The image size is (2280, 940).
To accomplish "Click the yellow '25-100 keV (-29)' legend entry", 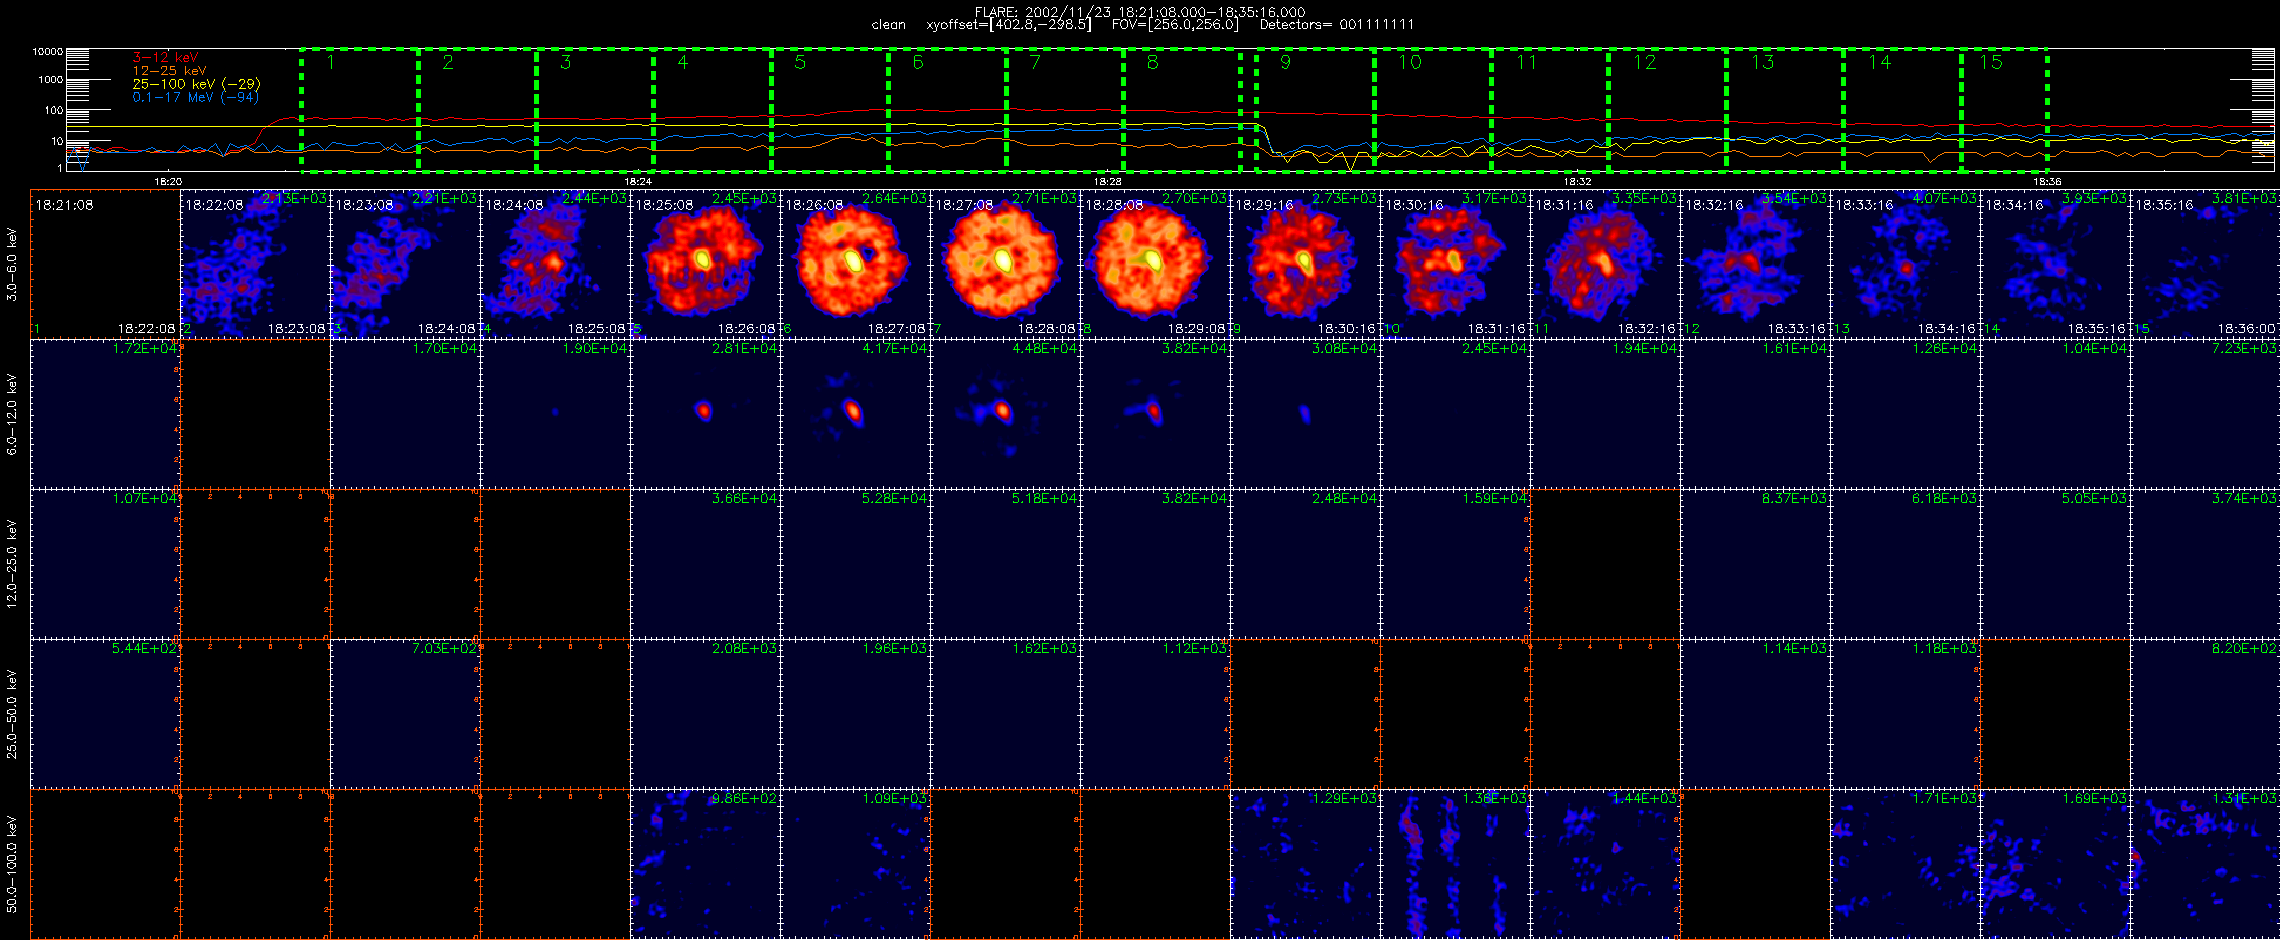I will (x=196, y=84).
